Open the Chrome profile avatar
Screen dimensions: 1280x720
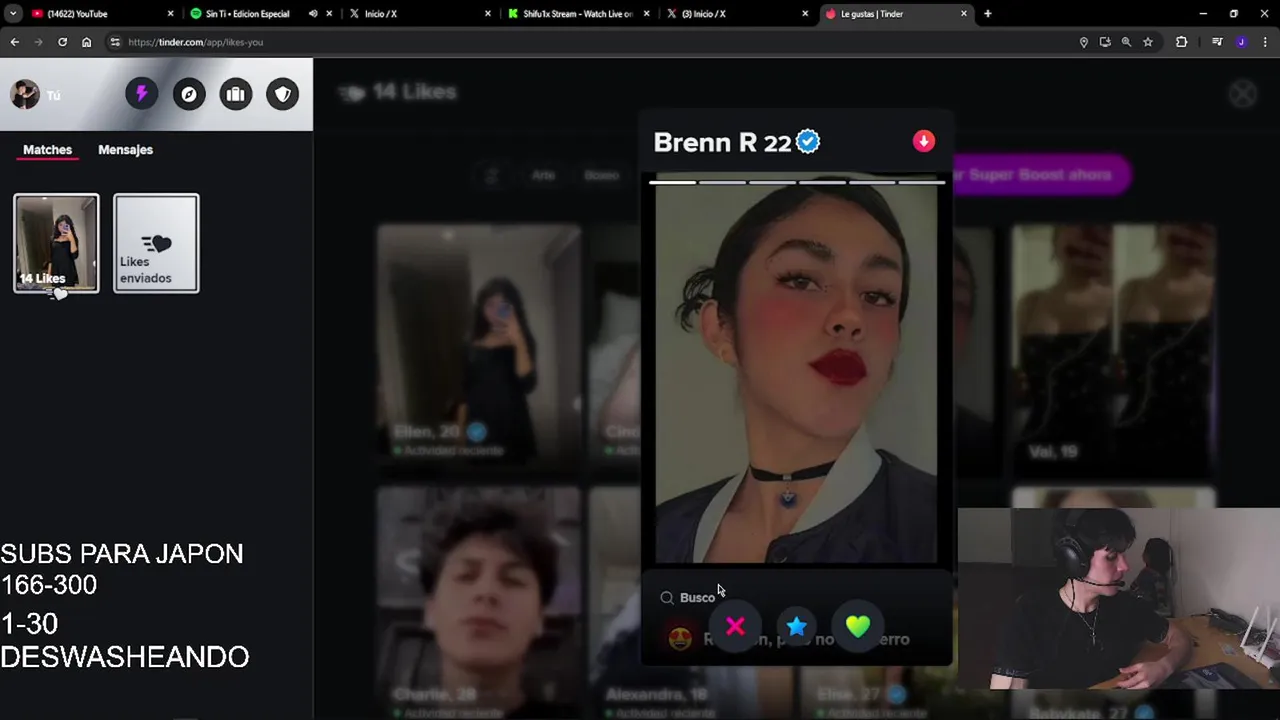pyautogui.click(x=1241, y=42)
